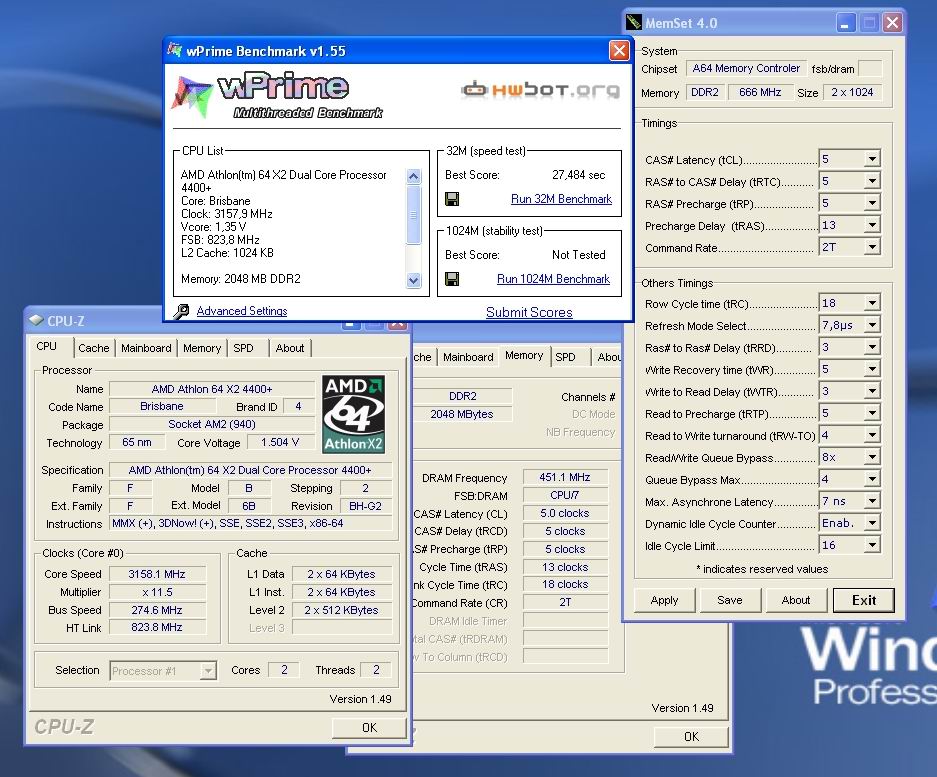Open the Idle Cycle Limit dropdown
Screen dimensions: 937x777
coord(872,545)
